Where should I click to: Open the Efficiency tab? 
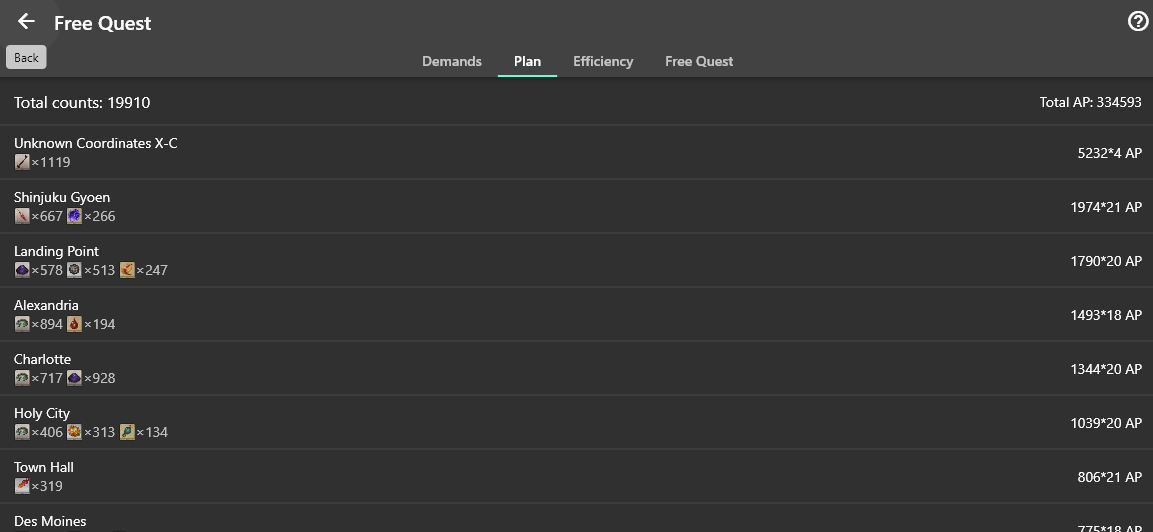pyautogui.click(x=603, y=61)
